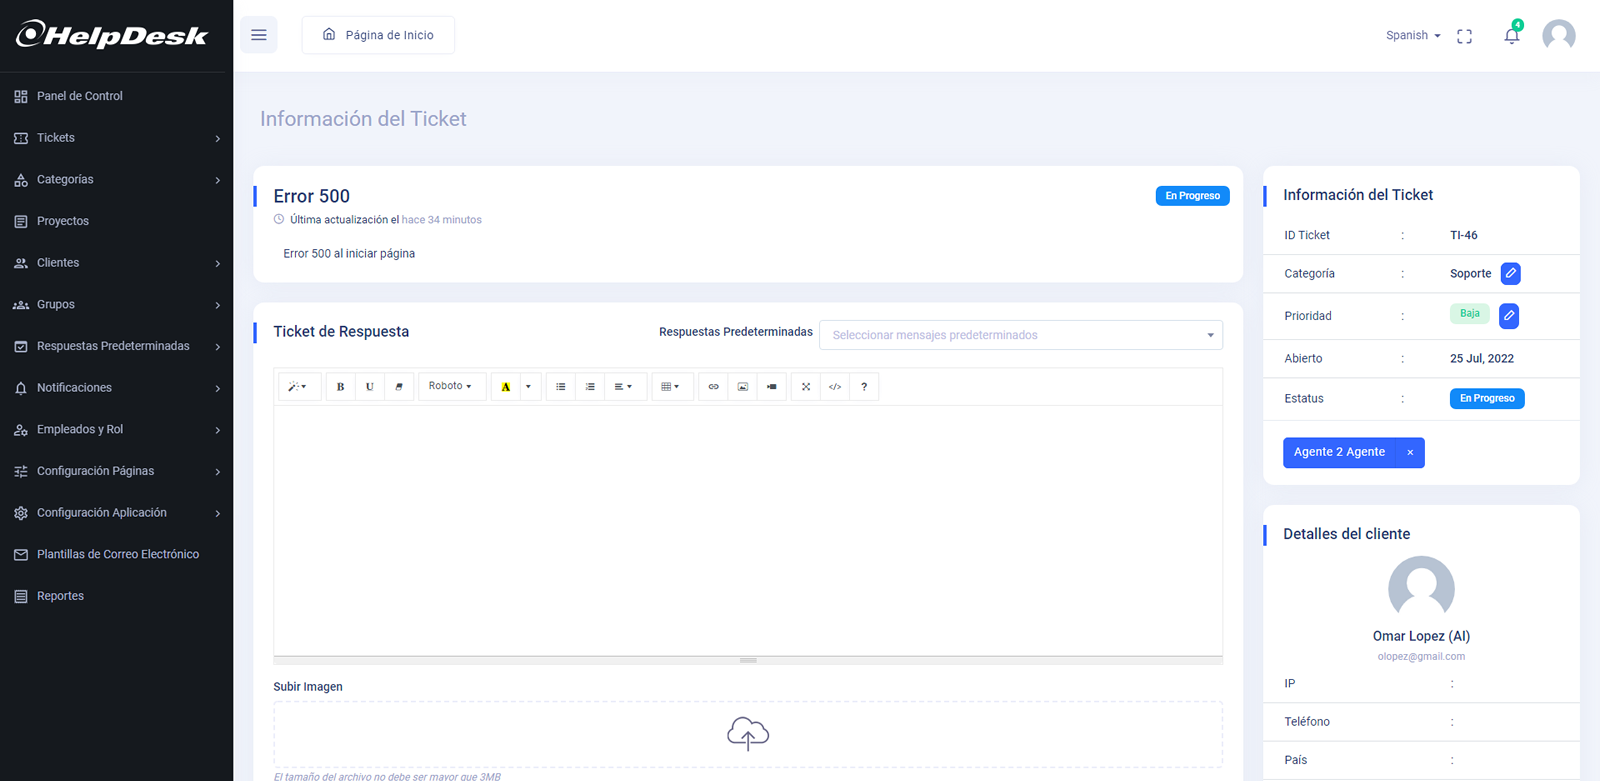Viewport: 1600px width, 781px height.
Task: Toggle fullscreen mode in the top bar
Action: (1464, 36)
